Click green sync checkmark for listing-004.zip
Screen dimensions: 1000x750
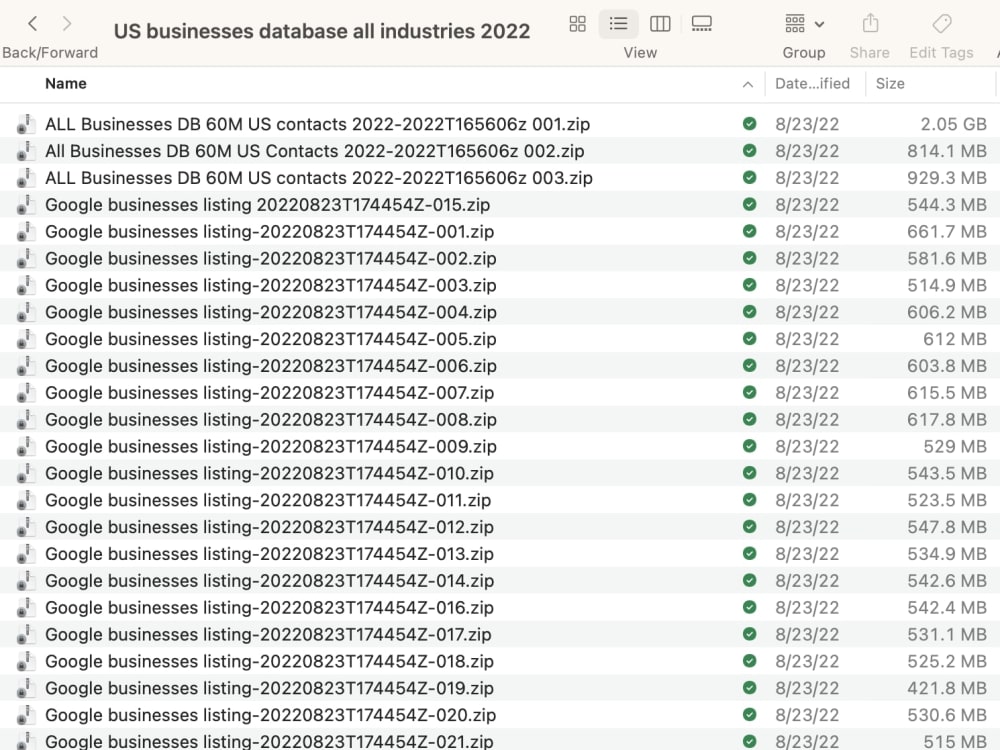750,312
